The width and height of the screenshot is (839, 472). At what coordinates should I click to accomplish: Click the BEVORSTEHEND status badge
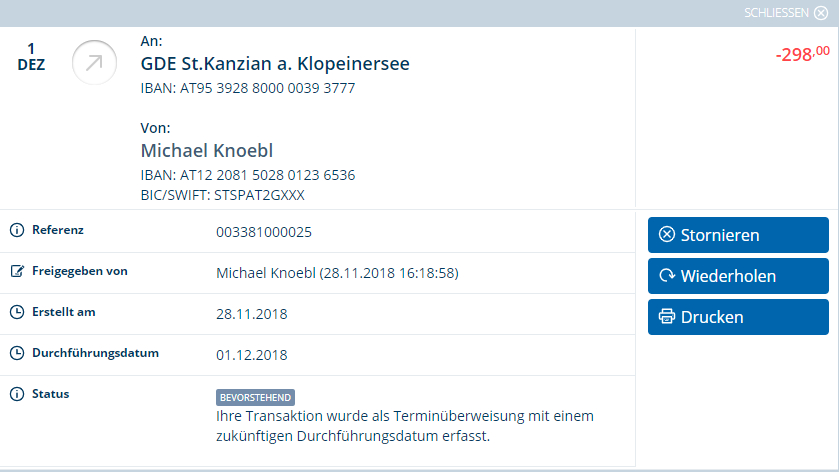click(x=255, y=398)
